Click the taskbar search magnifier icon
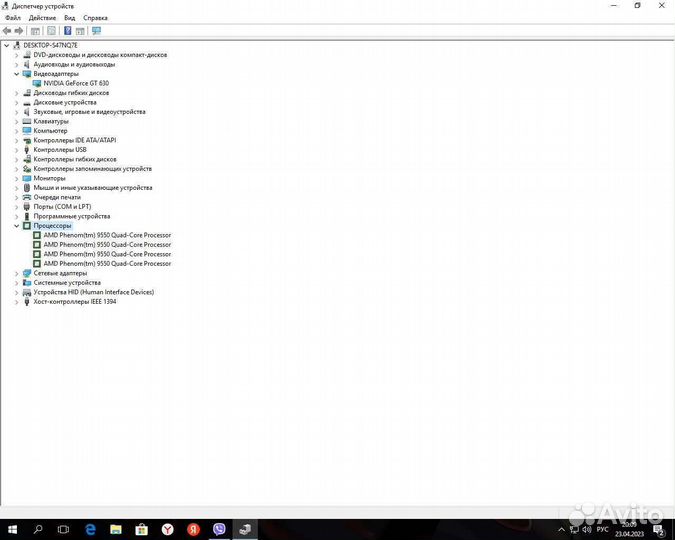This screenshot has width=675, height=540. coord(38,529)
